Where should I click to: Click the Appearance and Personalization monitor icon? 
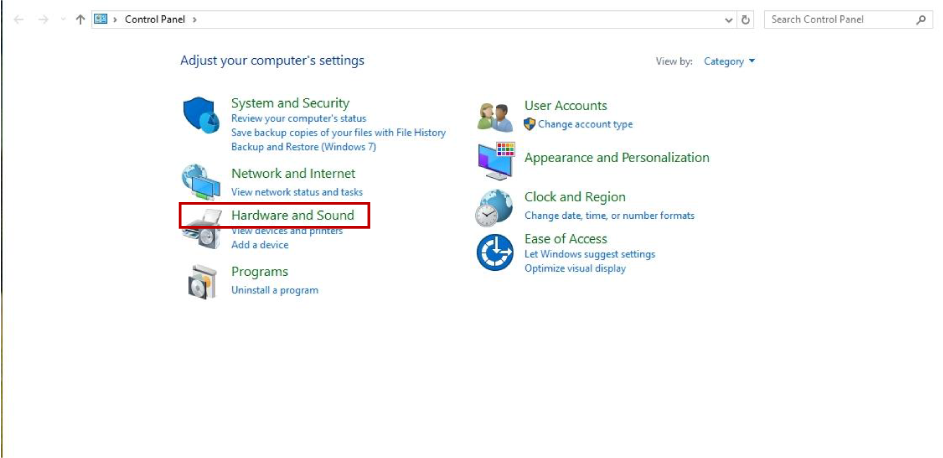[495, 158]
